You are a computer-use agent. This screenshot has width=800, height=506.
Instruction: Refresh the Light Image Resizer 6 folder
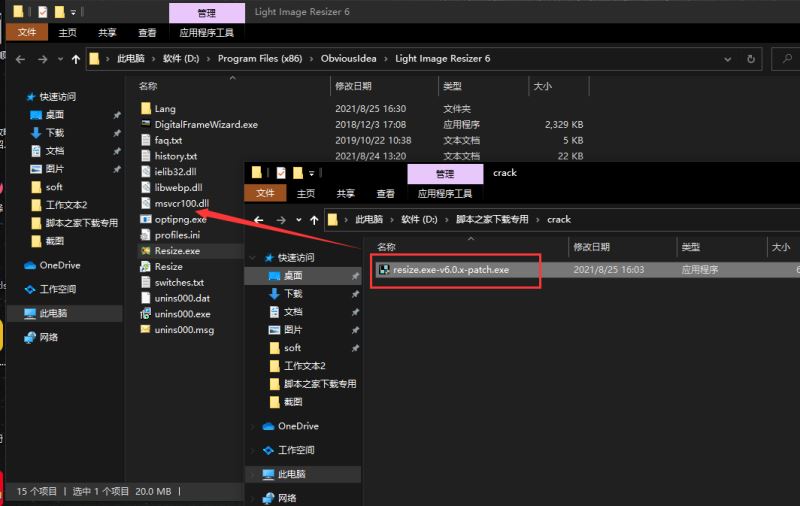[751, 59]
